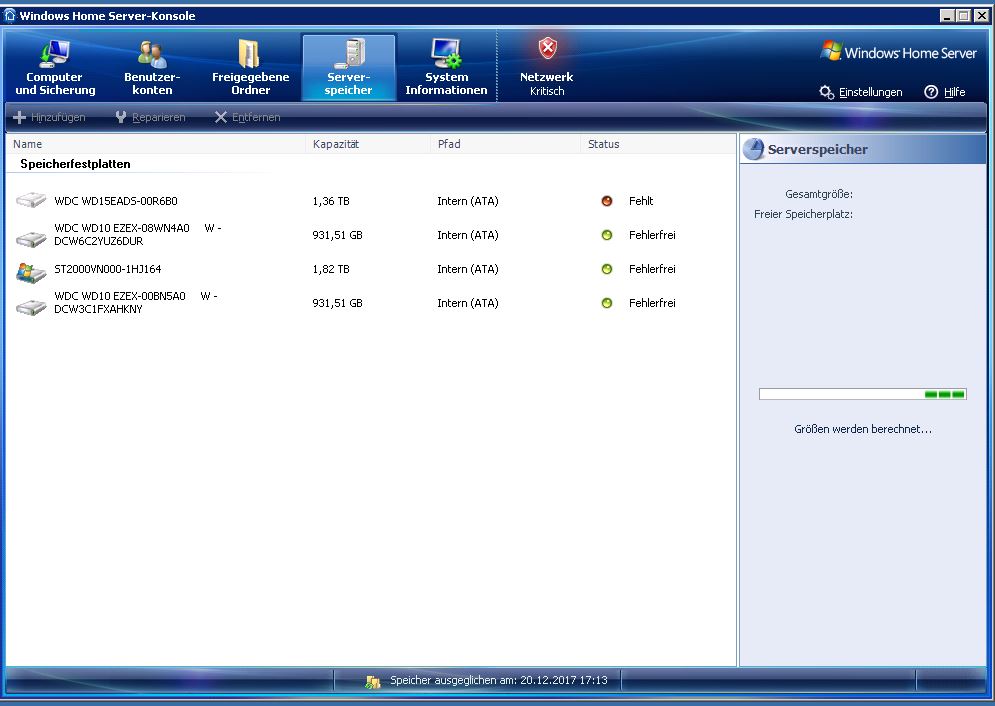Click the Netzwerk Kritisch shield icon
The height and width of the screenshot is (706, 995).
pos(547,49)
